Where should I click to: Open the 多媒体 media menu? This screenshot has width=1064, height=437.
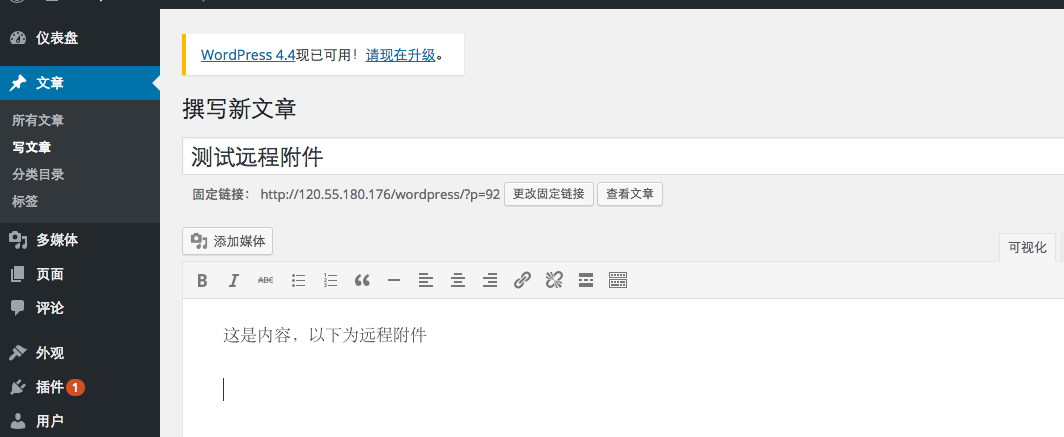(x=79, y=240)
